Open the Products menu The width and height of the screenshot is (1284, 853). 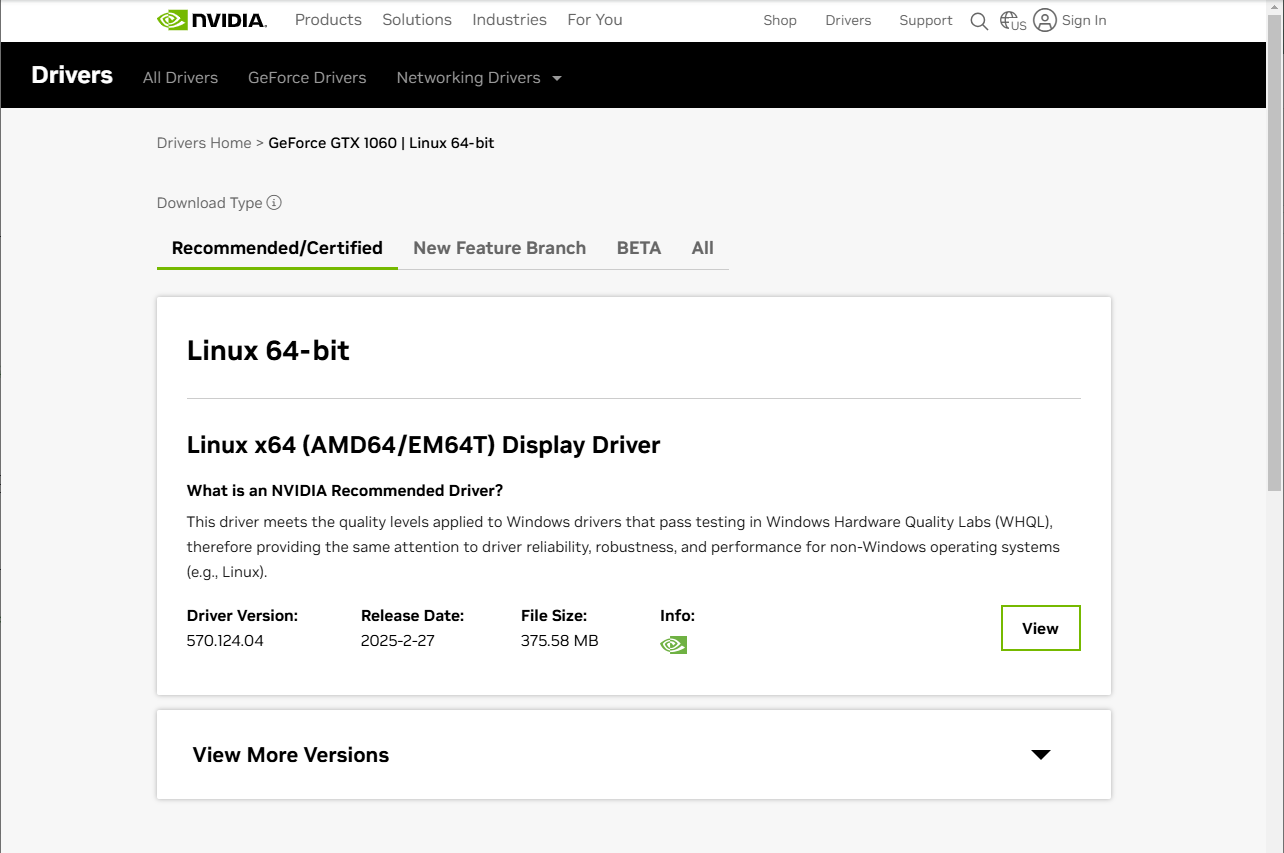pyautogui.click(x=328, y=20)
